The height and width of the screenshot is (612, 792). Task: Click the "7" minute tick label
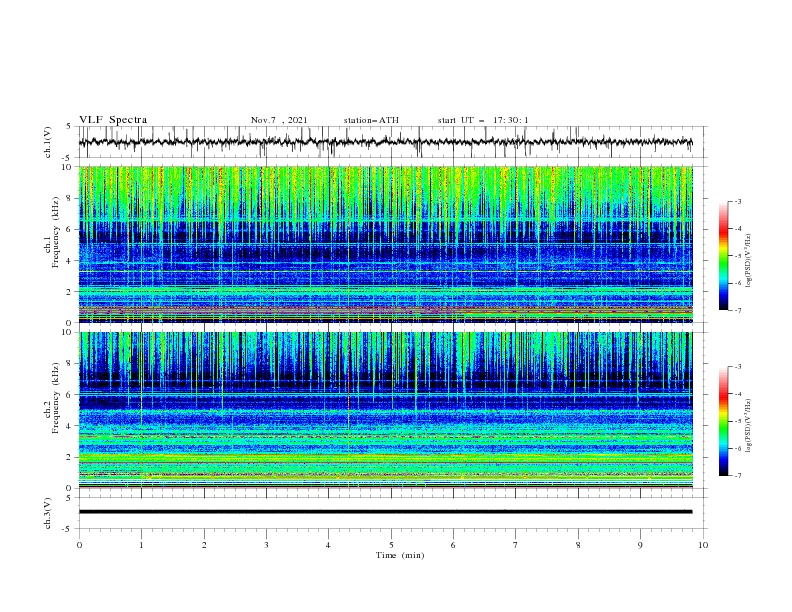point(516,545)
